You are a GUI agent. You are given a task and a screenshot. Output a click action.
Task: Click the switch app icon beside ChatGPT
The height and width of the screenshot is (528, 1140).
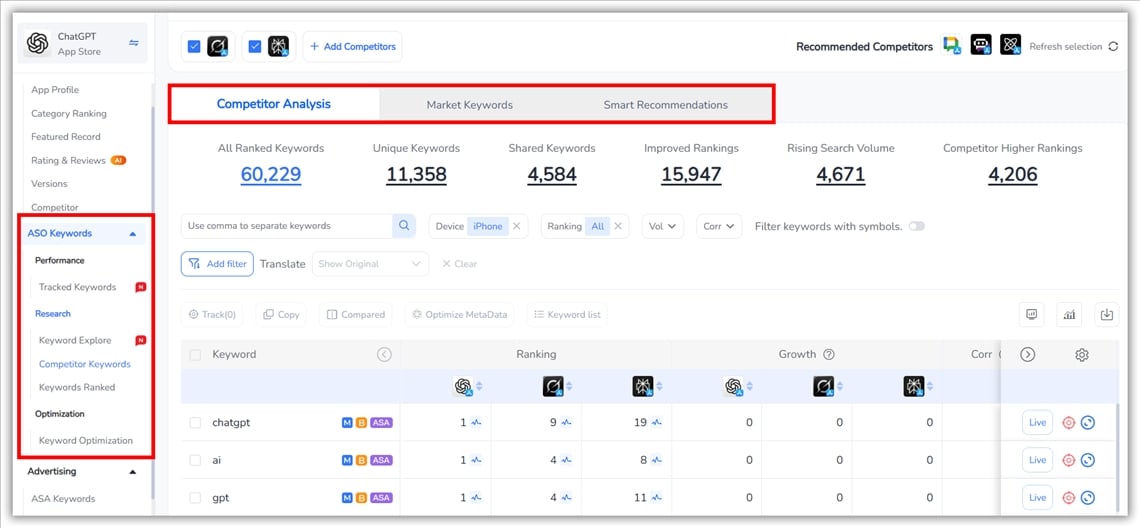coord(134,43)
